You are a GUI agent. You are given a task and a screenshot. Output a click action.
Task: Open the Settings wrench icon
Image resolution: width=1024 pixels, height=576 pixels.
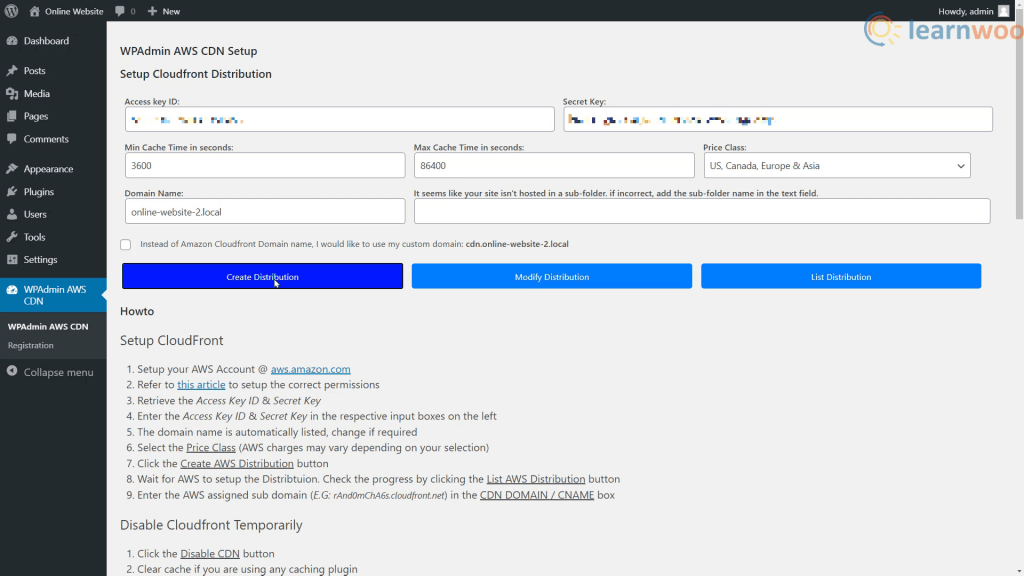[x=14, y=260]
